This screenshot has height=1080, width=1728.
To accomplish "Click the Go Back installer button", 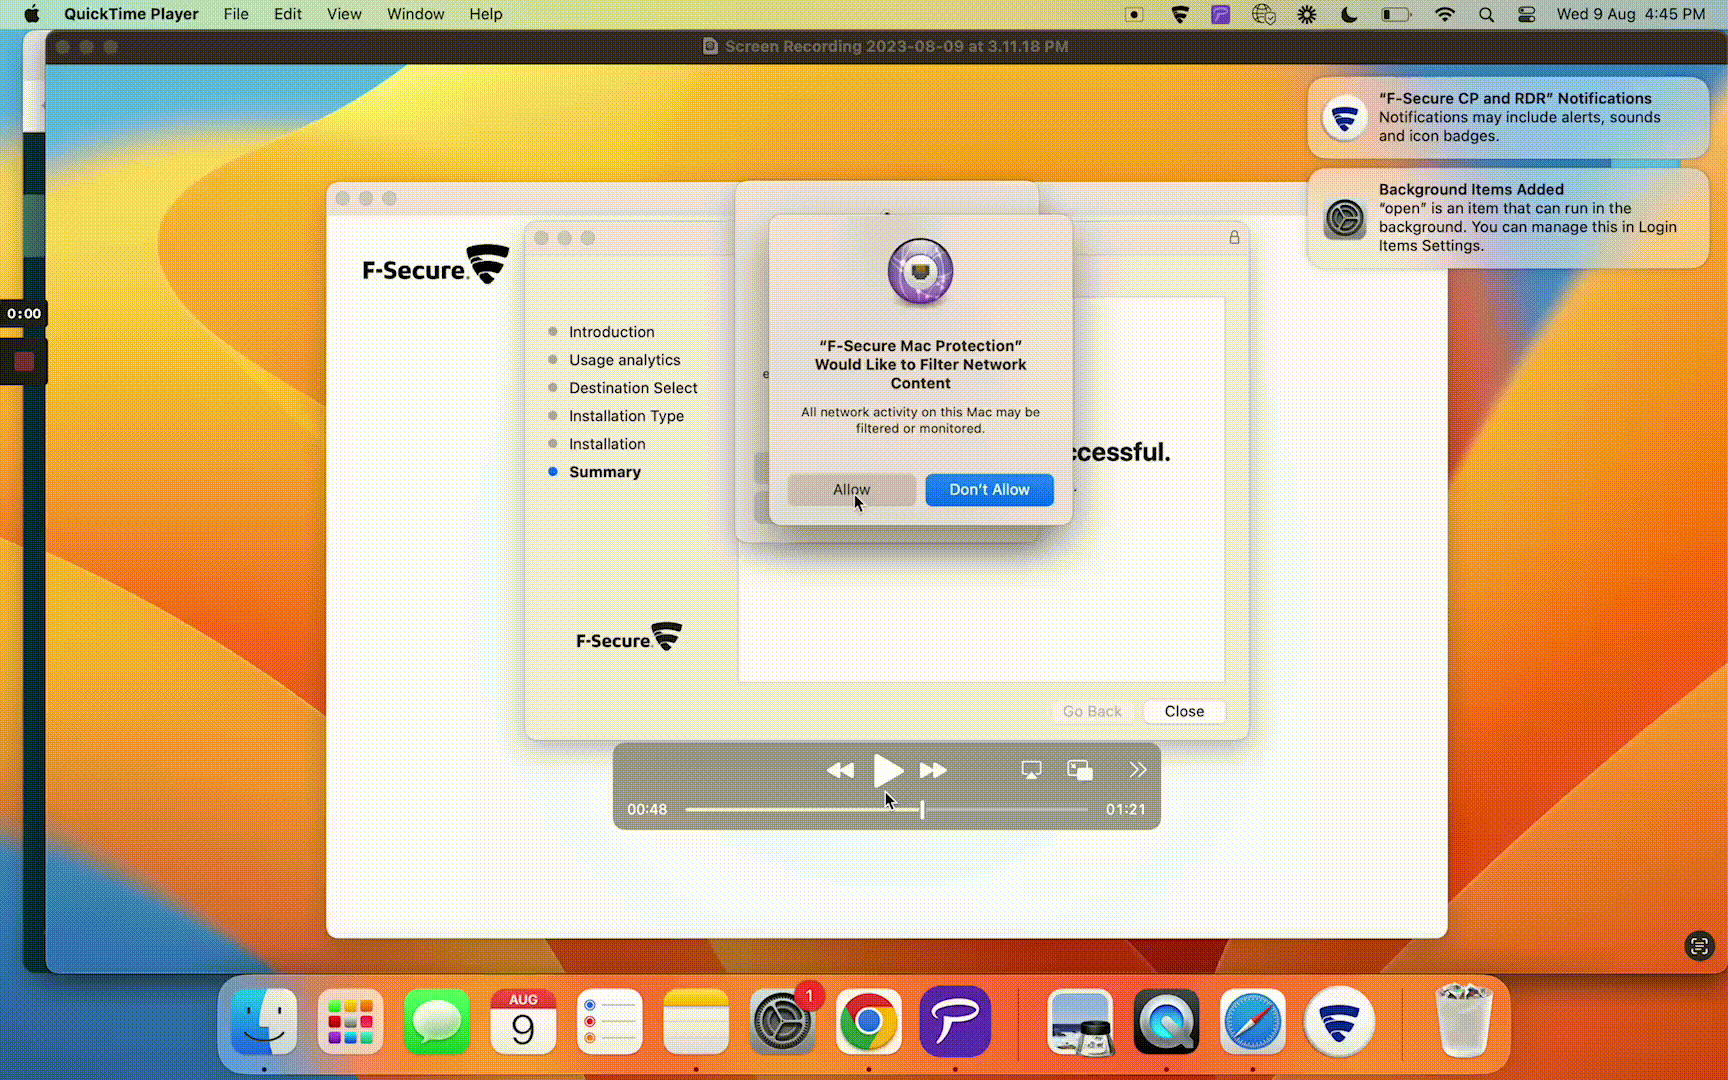I will 1092,711.
